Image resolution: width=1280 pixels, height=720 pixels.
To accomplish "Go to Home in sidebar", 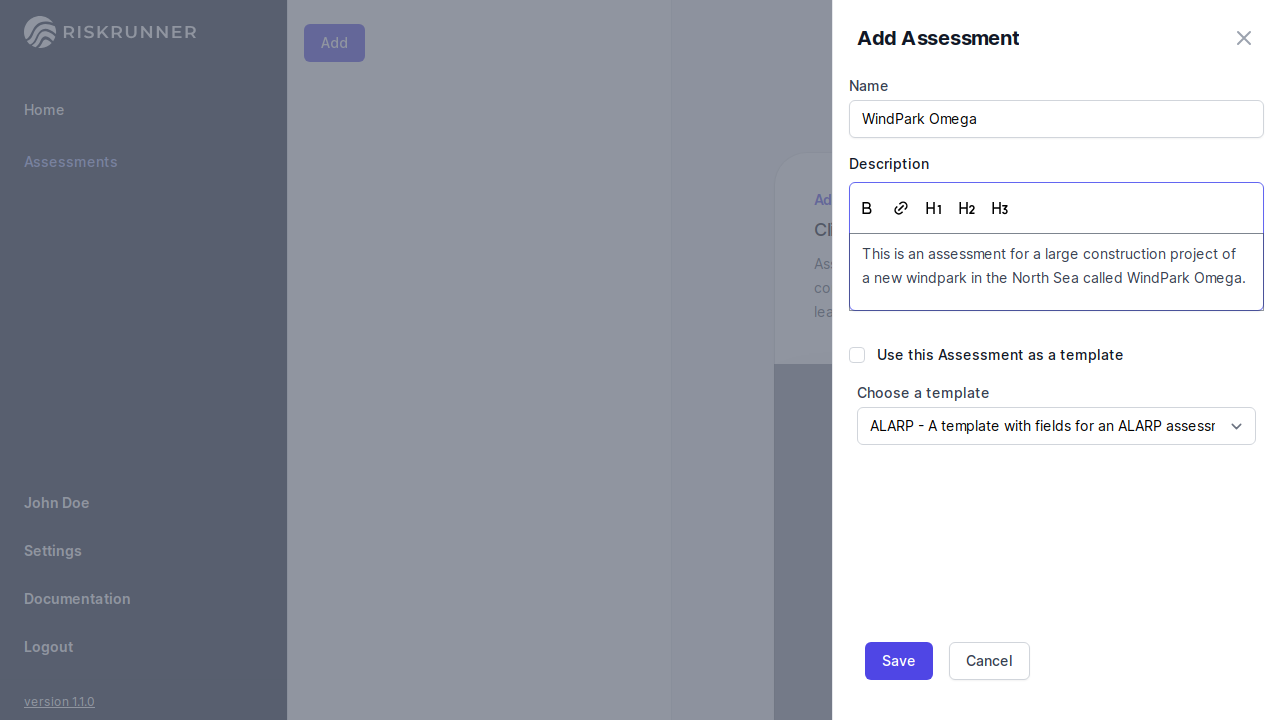I will point(44,110).
